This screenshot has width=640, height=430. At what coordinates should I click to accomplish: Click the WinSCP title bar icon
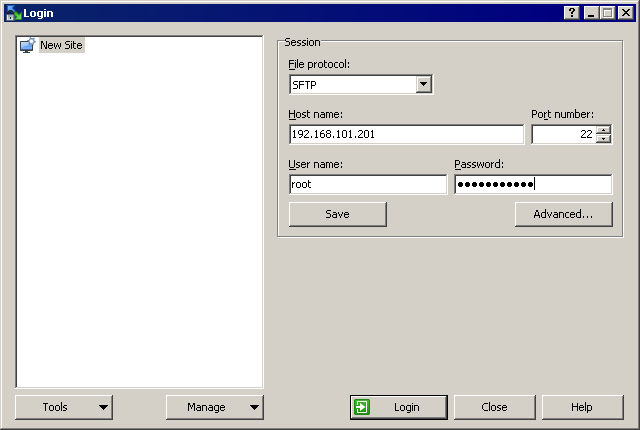point(13,13)
